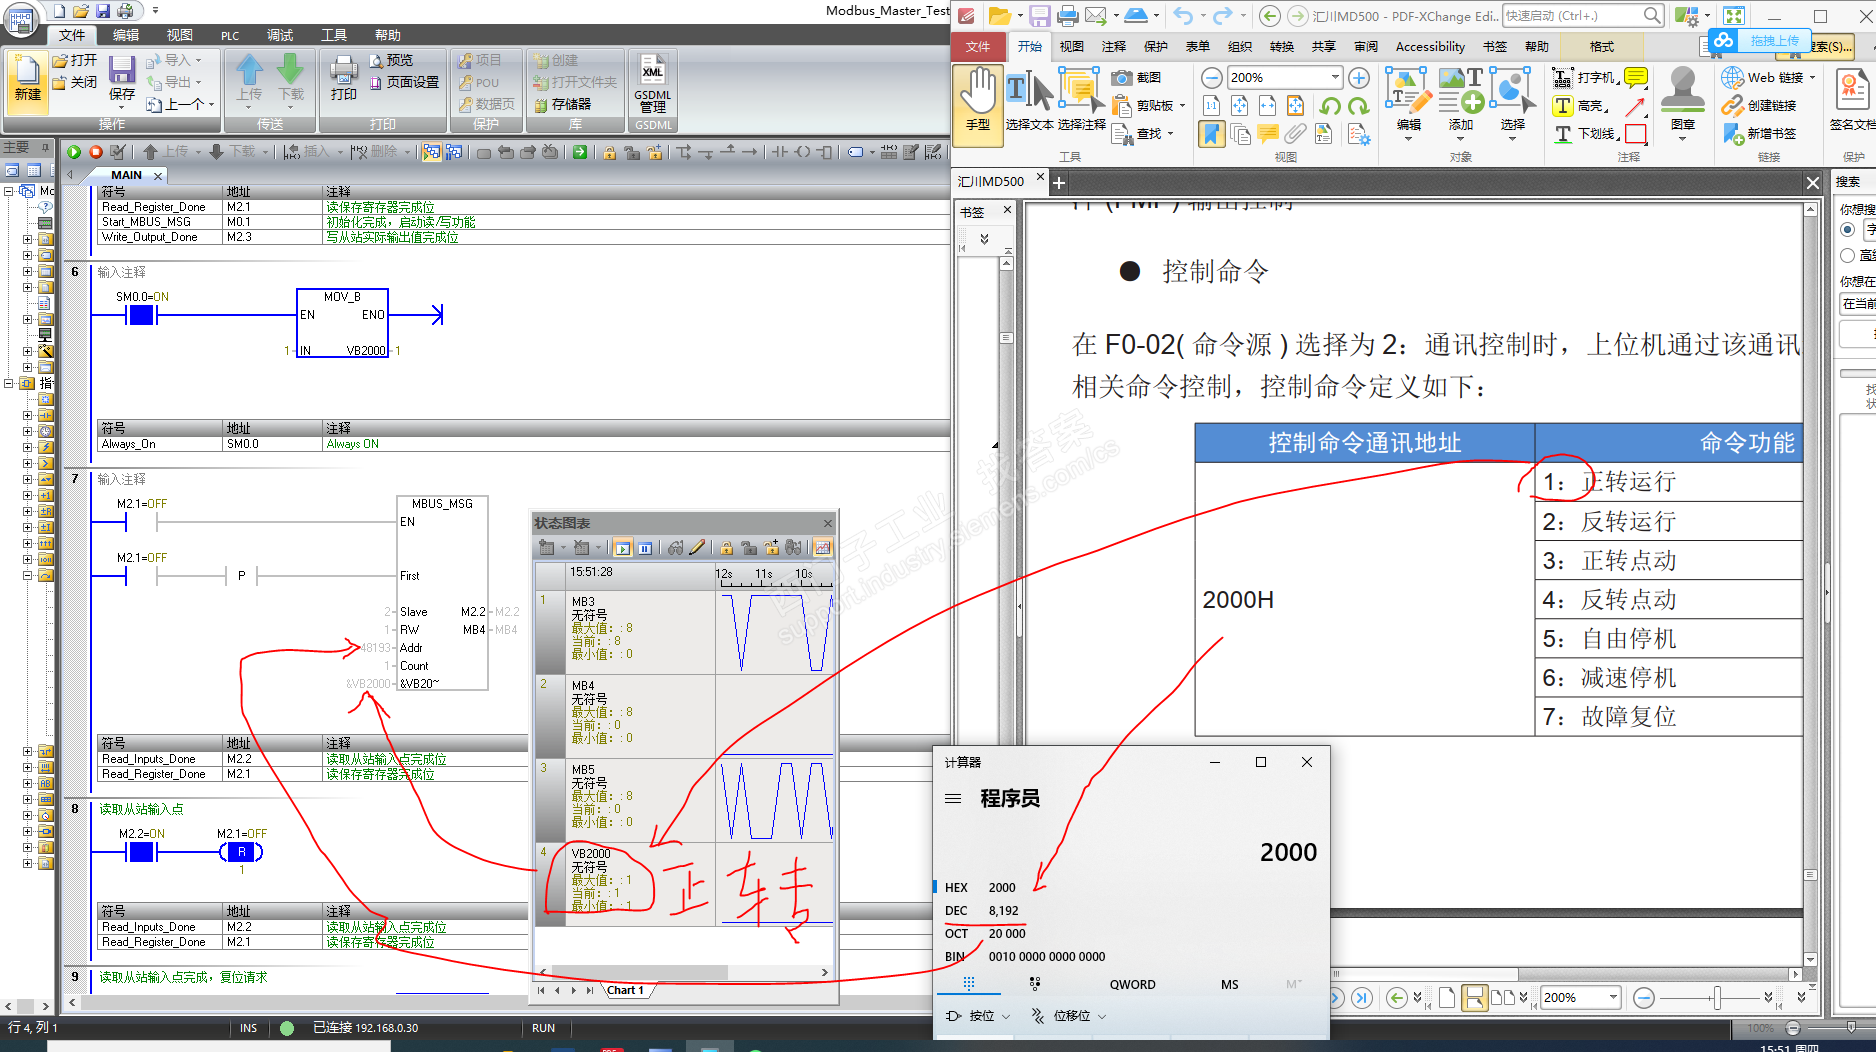Click the 状态图表 horizontal scrollbar

(685, 972)
